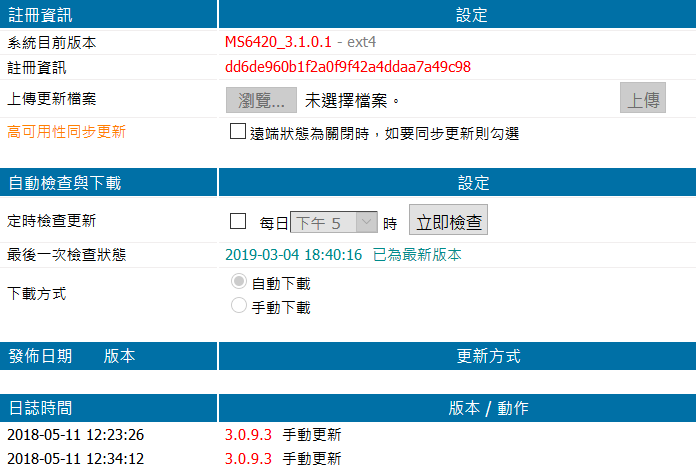Enable the 高可用性同步更新 sync checkbox
Viewport: 696px width, 471px height.
click(x=237, y=131)
